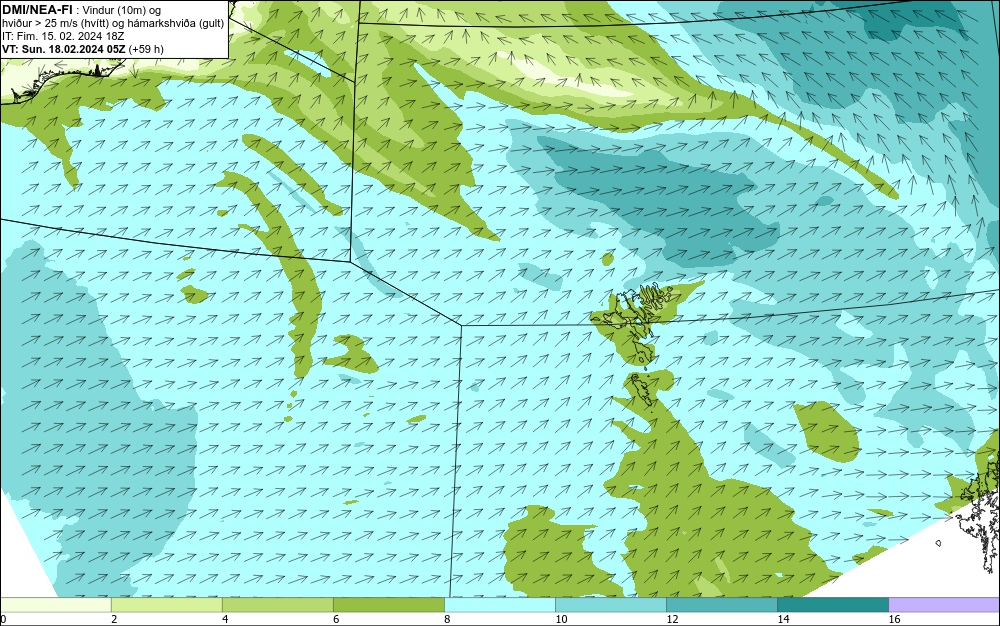1000x626 pixels.
Task: Click the 14–16 m/s dark teal legend swatch
Action: (833, 605)
